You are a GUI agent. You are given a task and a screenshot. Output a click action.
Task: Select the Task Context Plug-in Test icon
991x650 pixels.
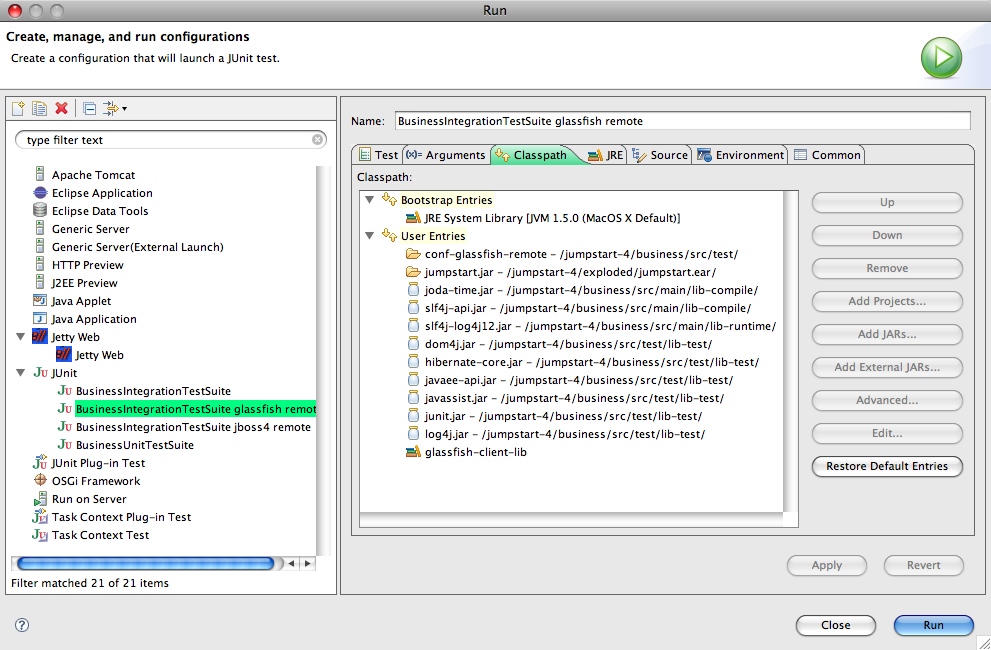pos(40,517)
